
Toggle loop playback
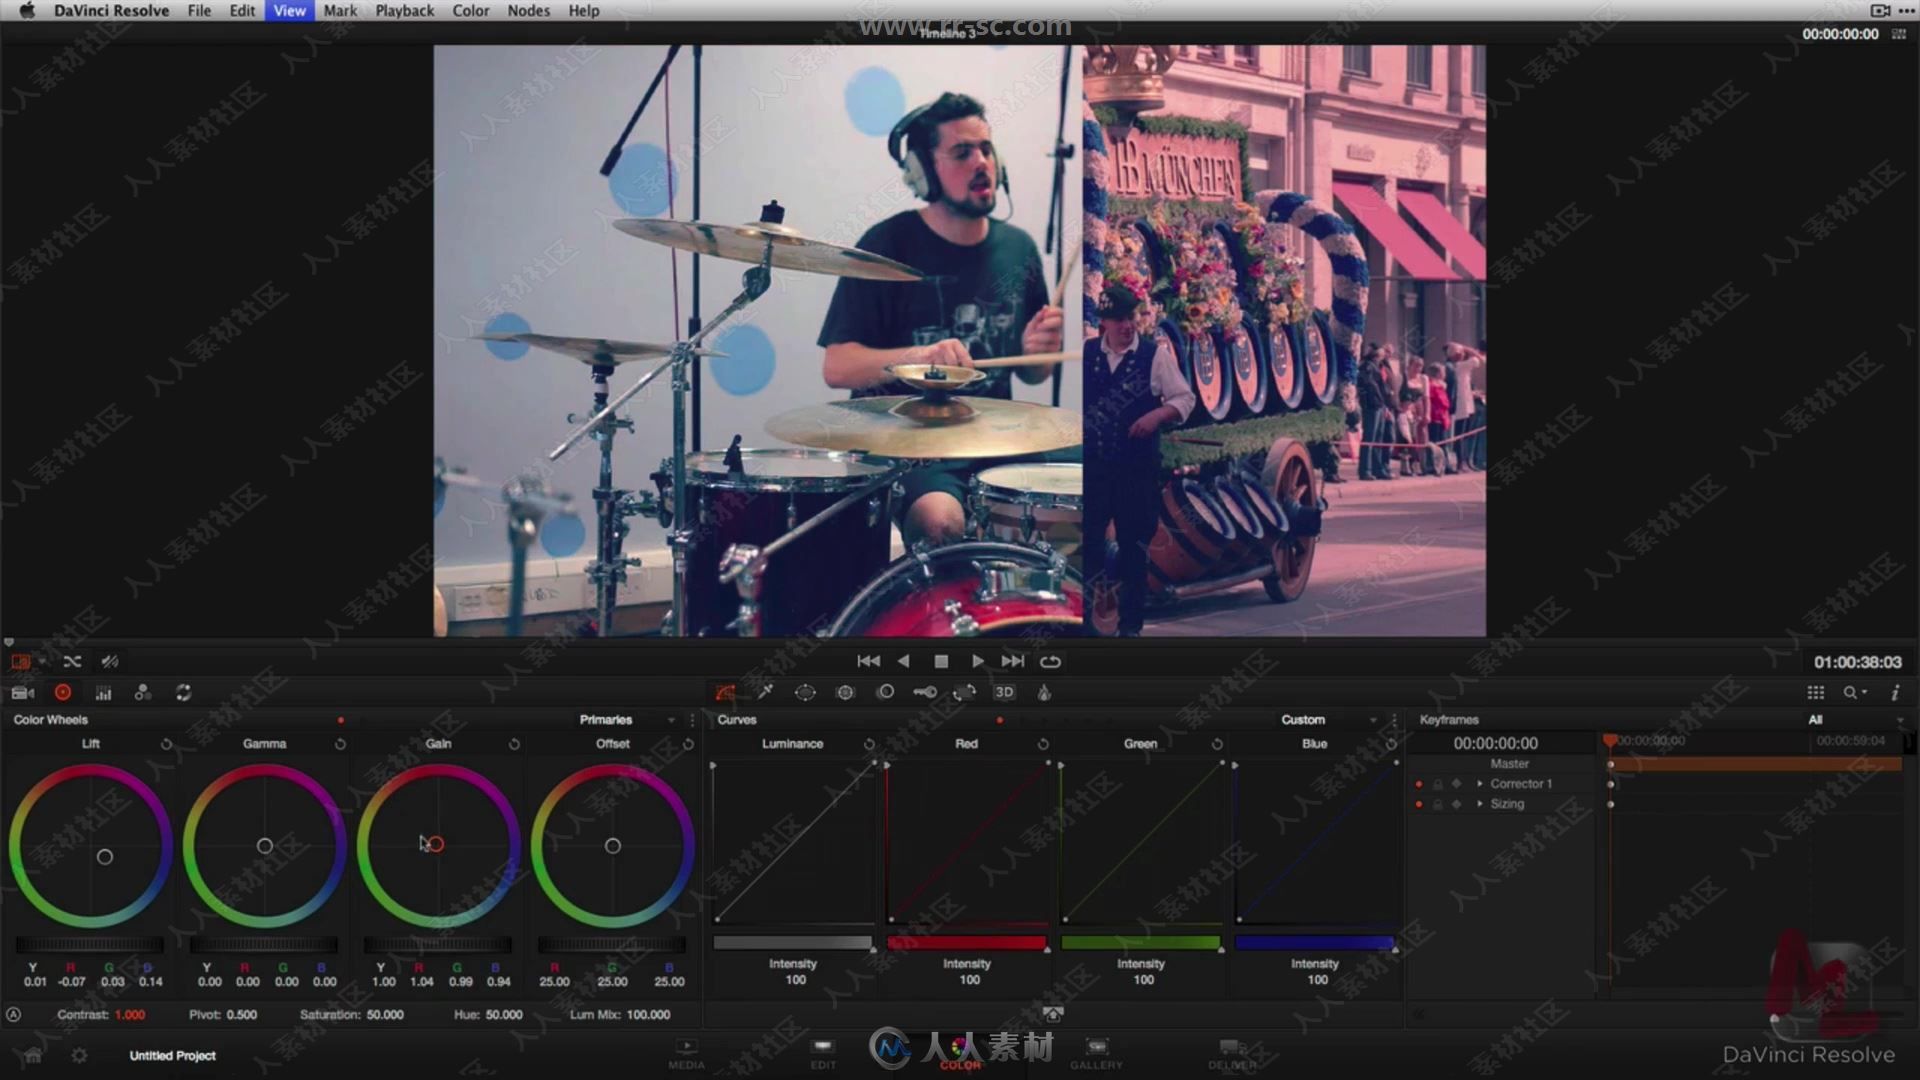click(x=1050, y=661)
